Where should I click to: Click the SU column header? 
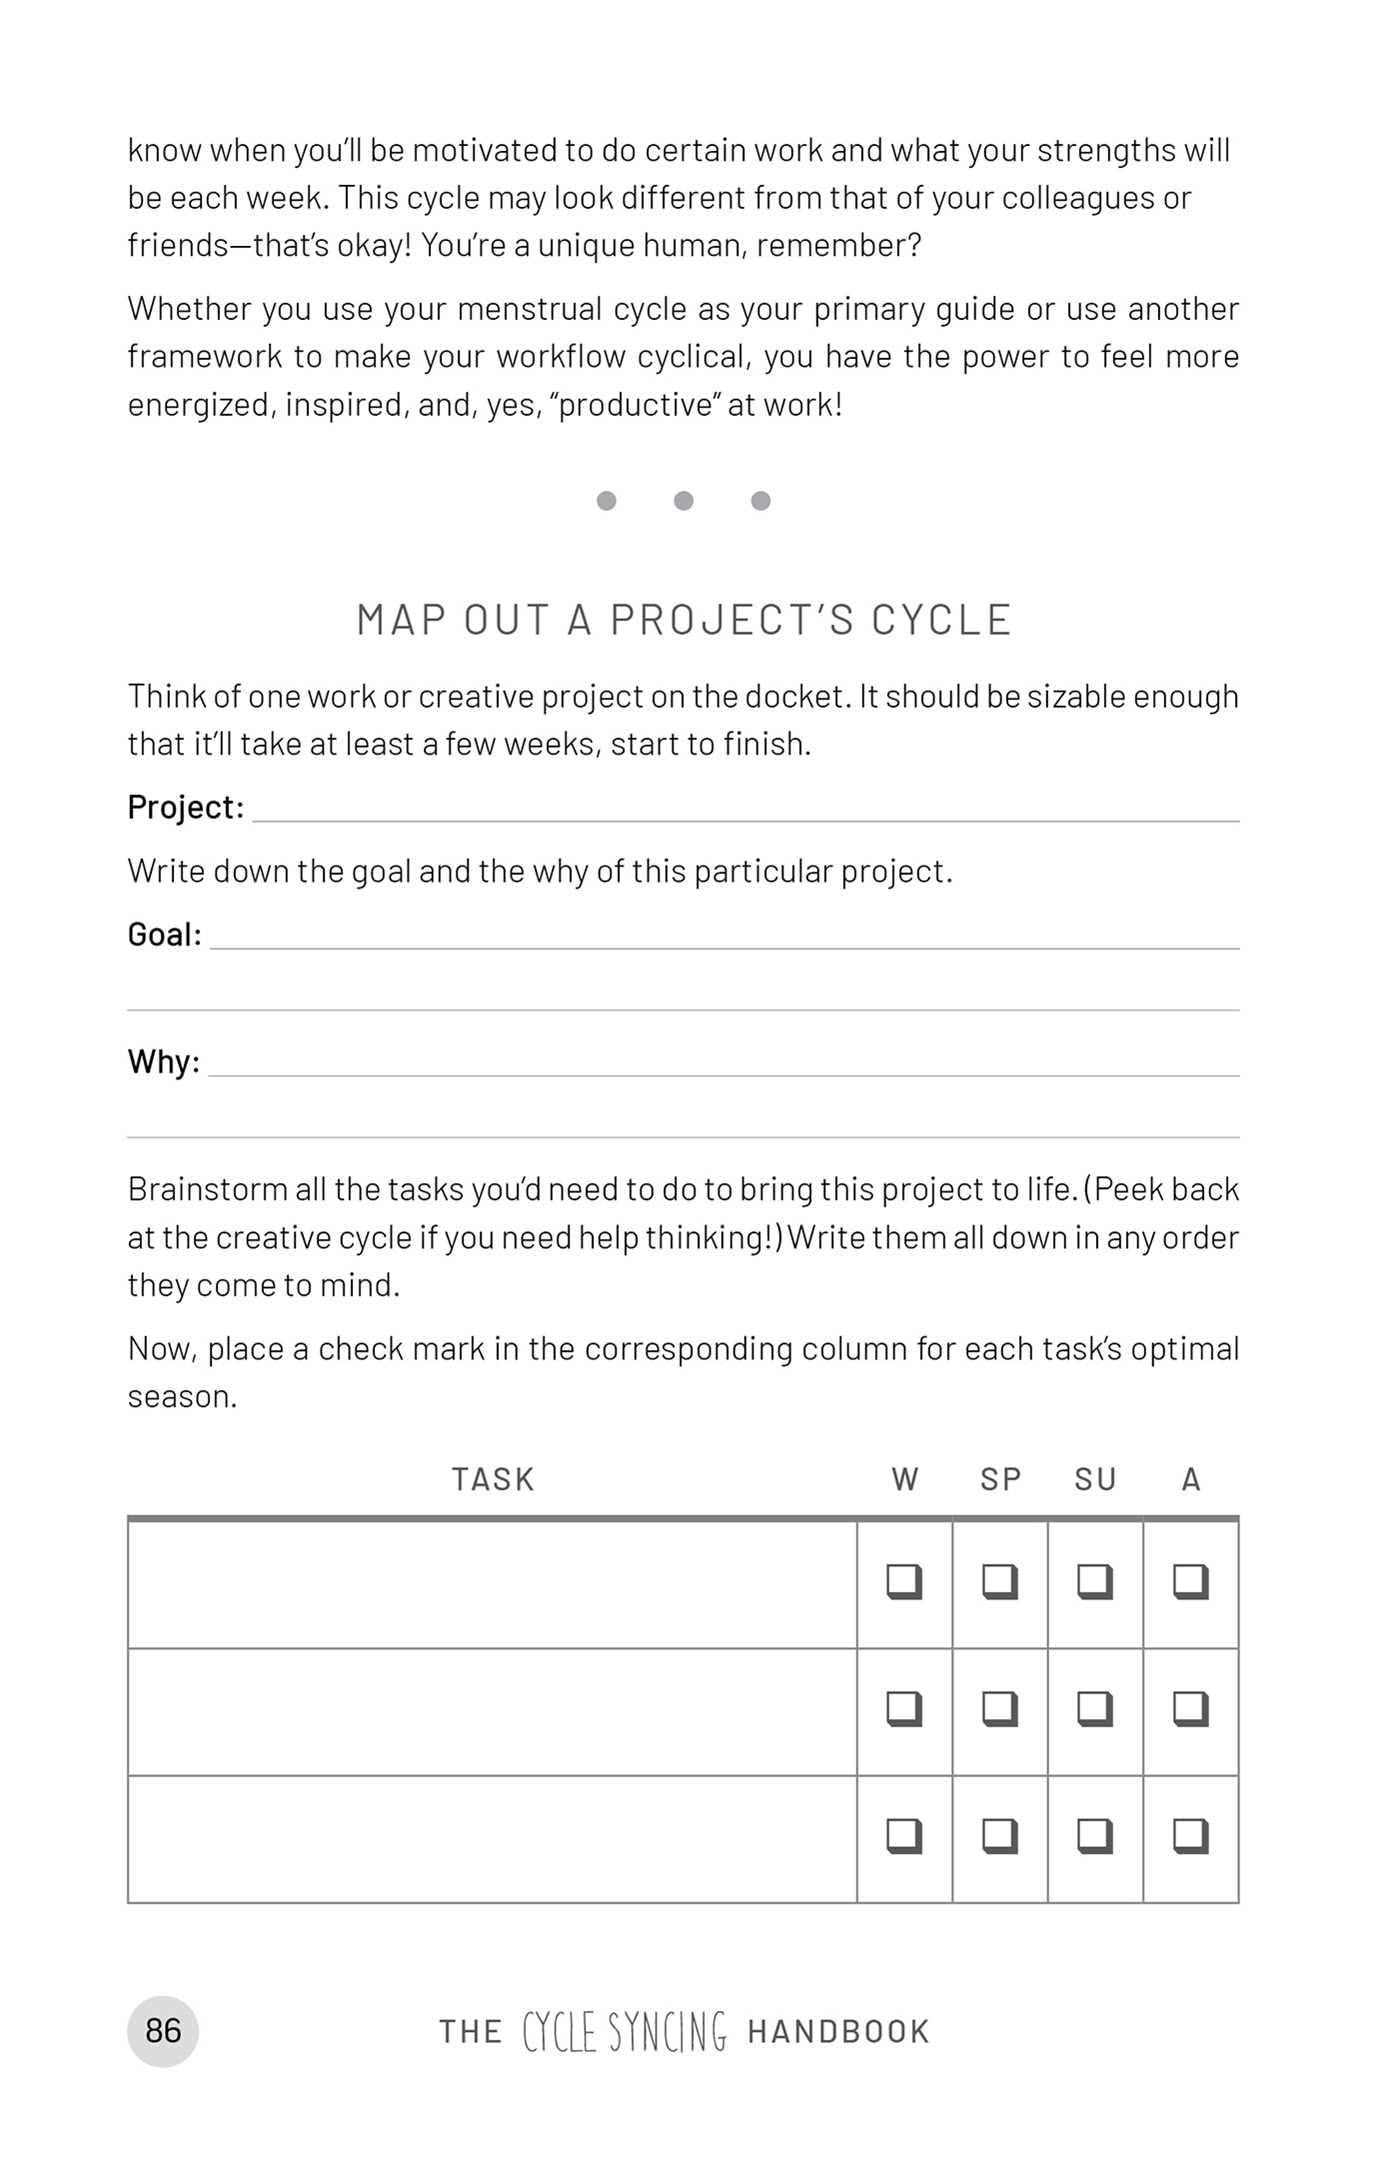point(1095,1479)
